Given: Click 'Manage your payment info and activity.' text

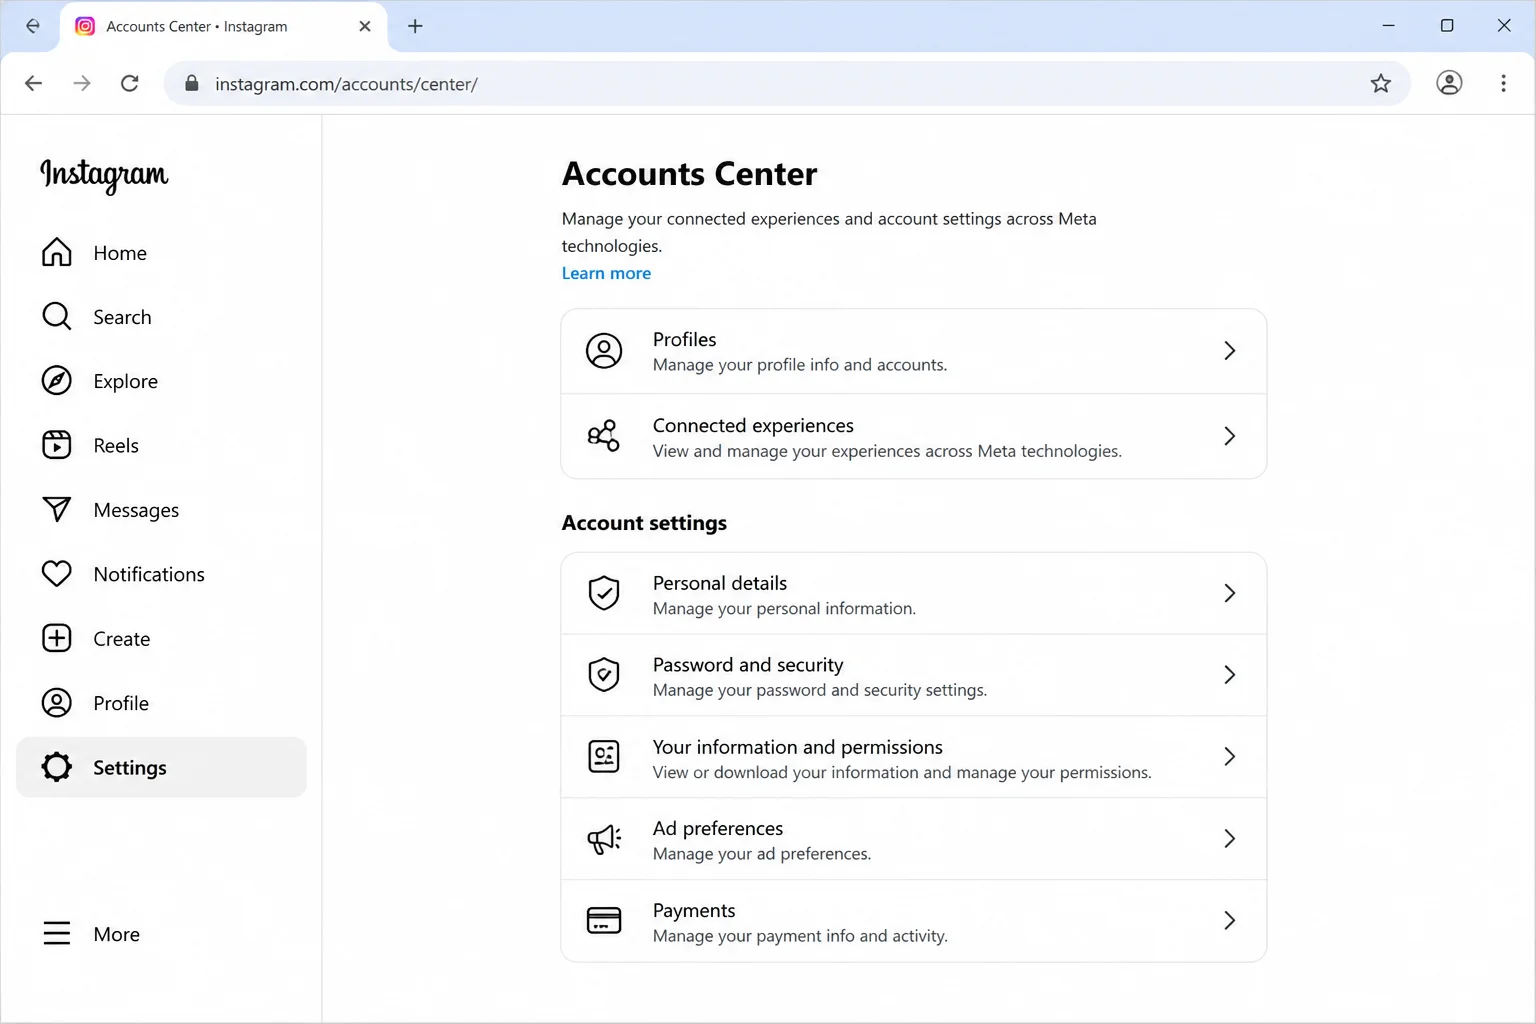Looking at the screenshot, I should (x=800, y=936).
